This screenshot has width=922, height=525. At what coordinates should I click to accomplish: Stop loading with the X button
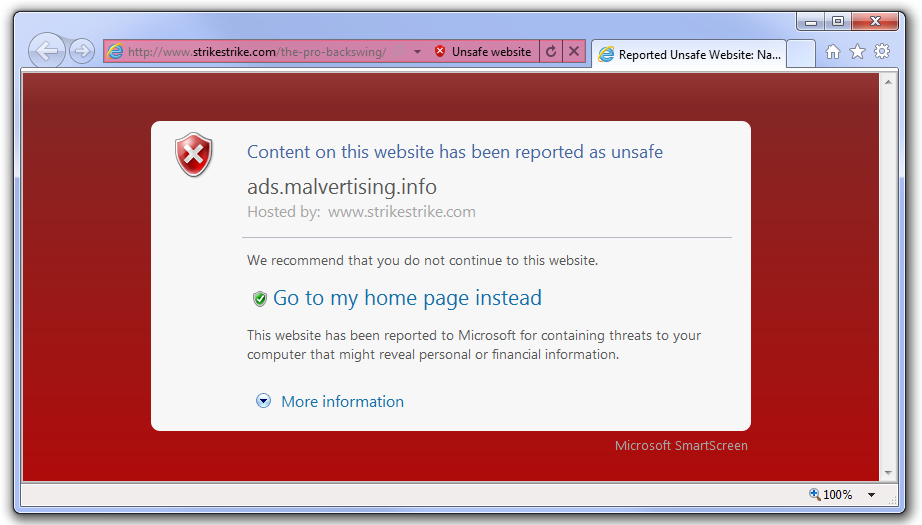[x=574, y=52]
